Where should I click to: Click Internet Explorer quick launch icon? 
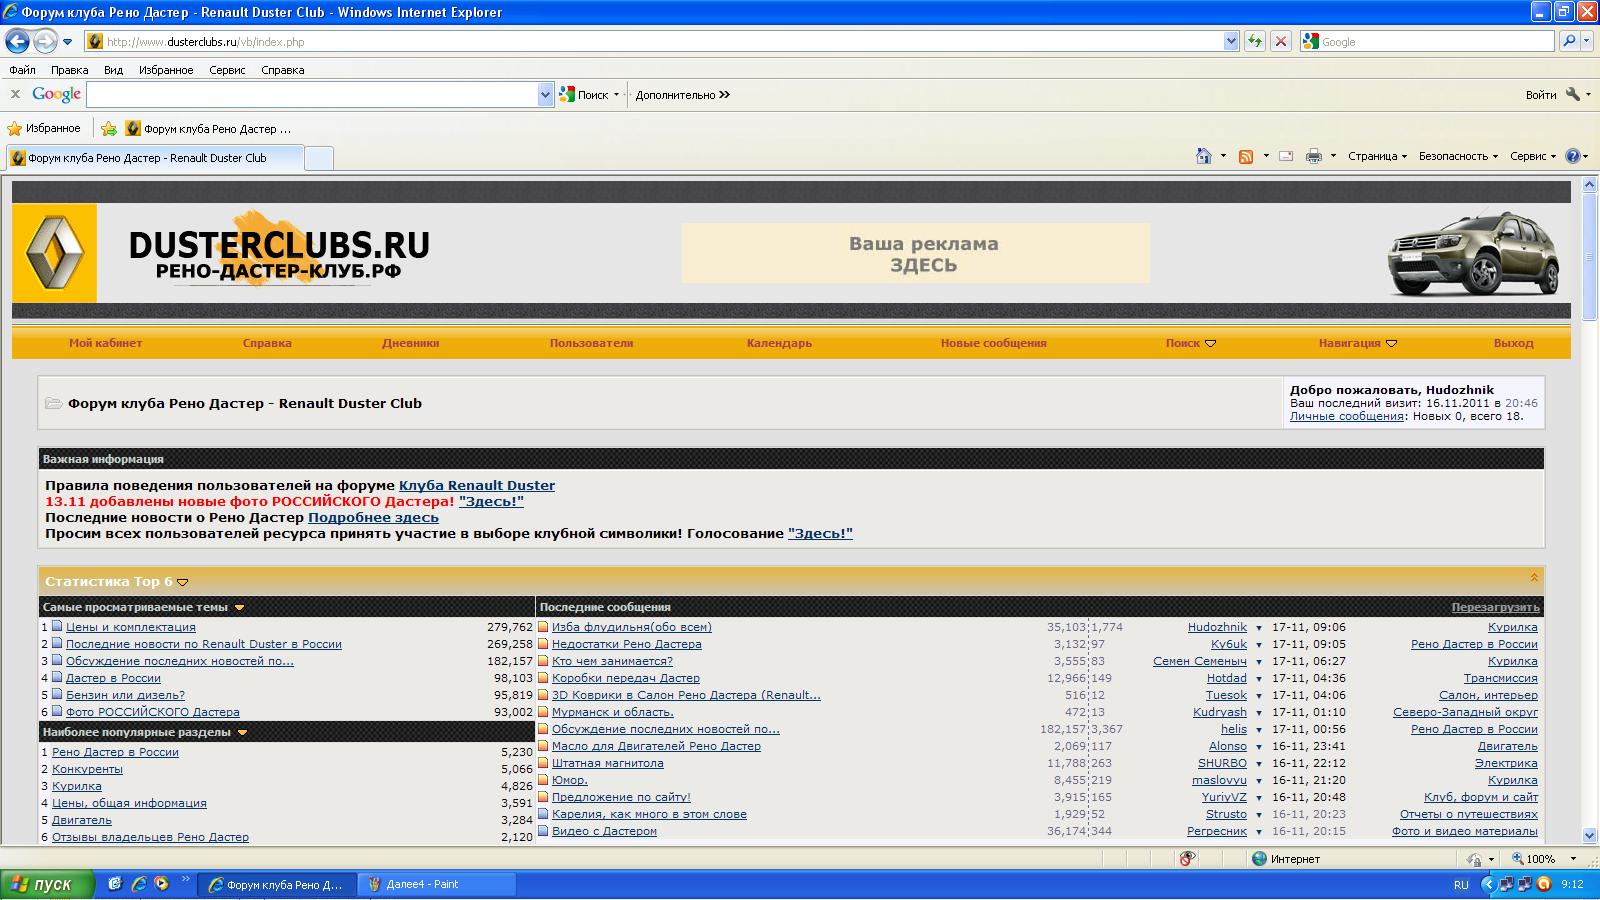138,883
